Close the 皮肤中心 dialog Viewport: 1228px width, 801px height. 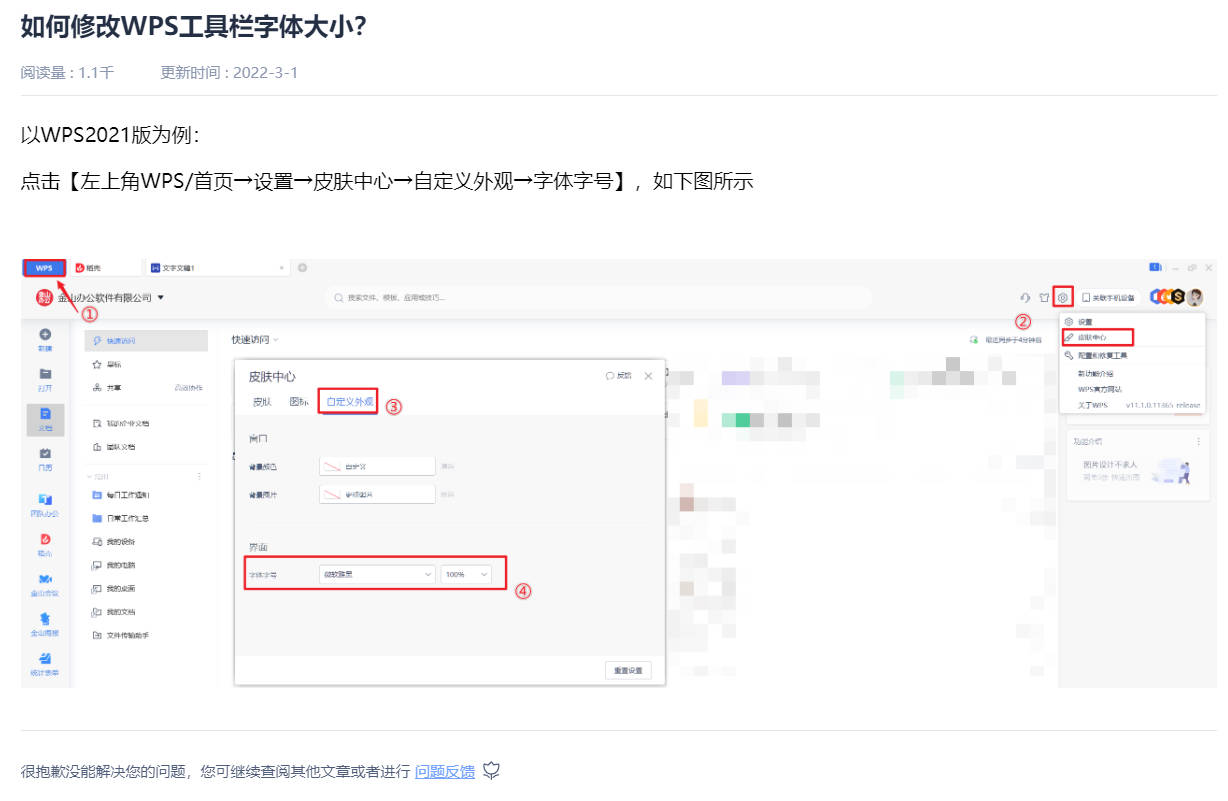click(x=648, y=376)
